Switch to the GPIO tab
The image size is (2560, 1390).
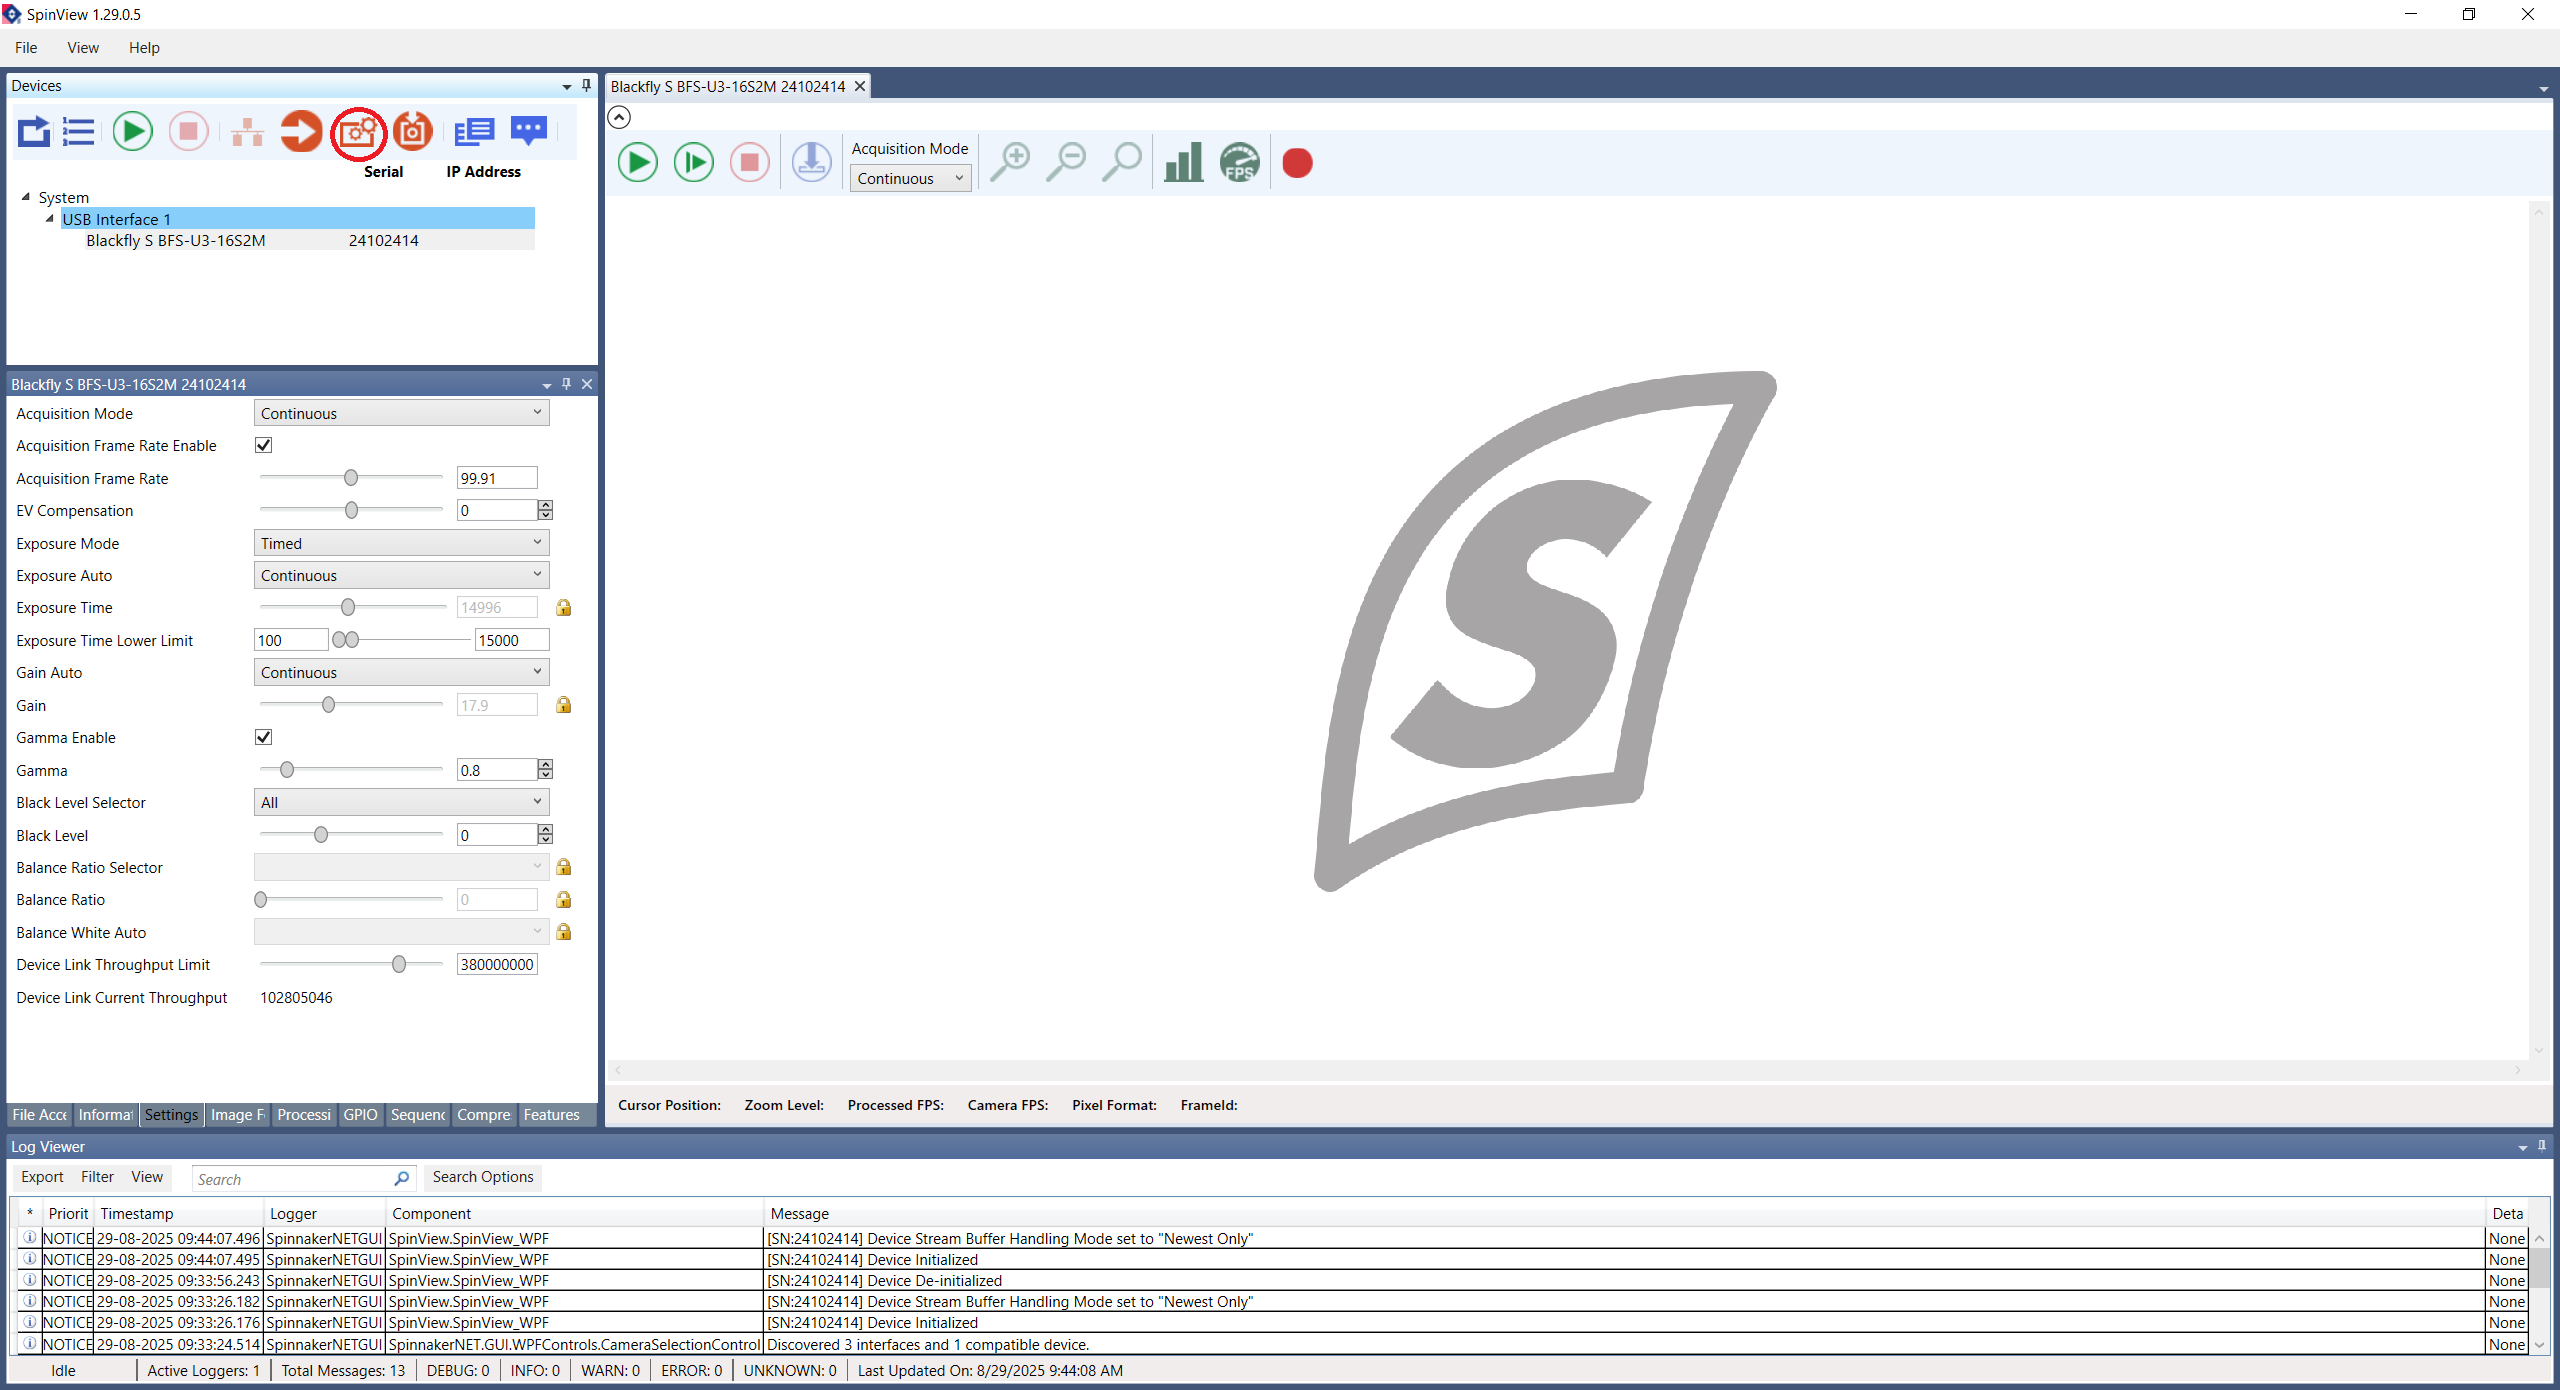(x=360, y=1114)
